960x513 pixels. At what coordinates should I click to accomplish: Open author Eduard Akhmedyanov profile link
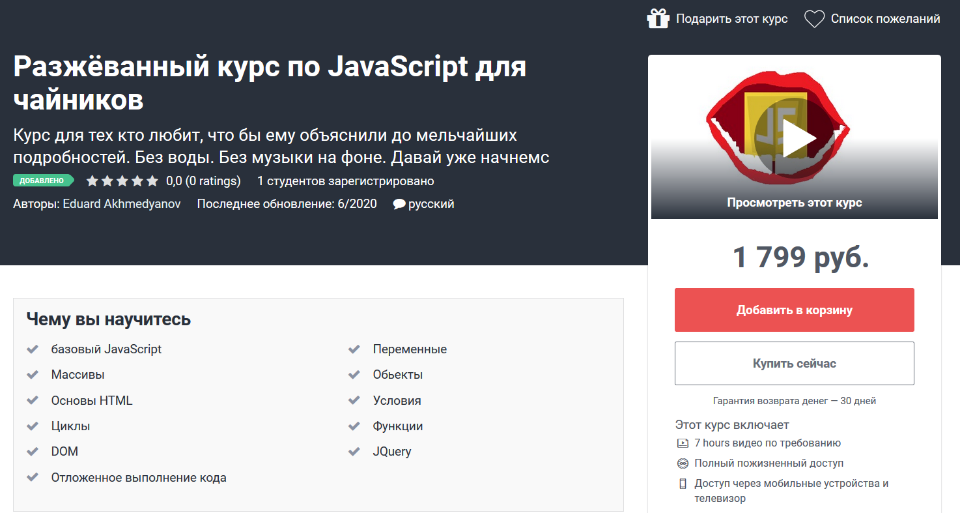[x=121, y=204]
